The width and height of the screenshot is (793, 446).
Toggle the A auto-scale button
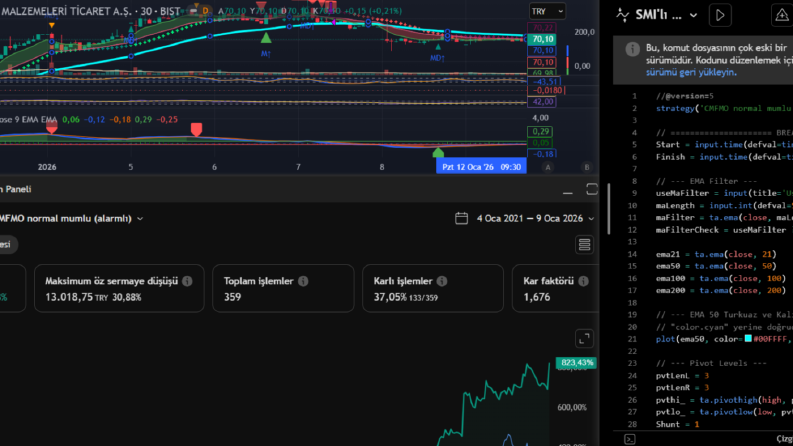(x=548, y=167)
